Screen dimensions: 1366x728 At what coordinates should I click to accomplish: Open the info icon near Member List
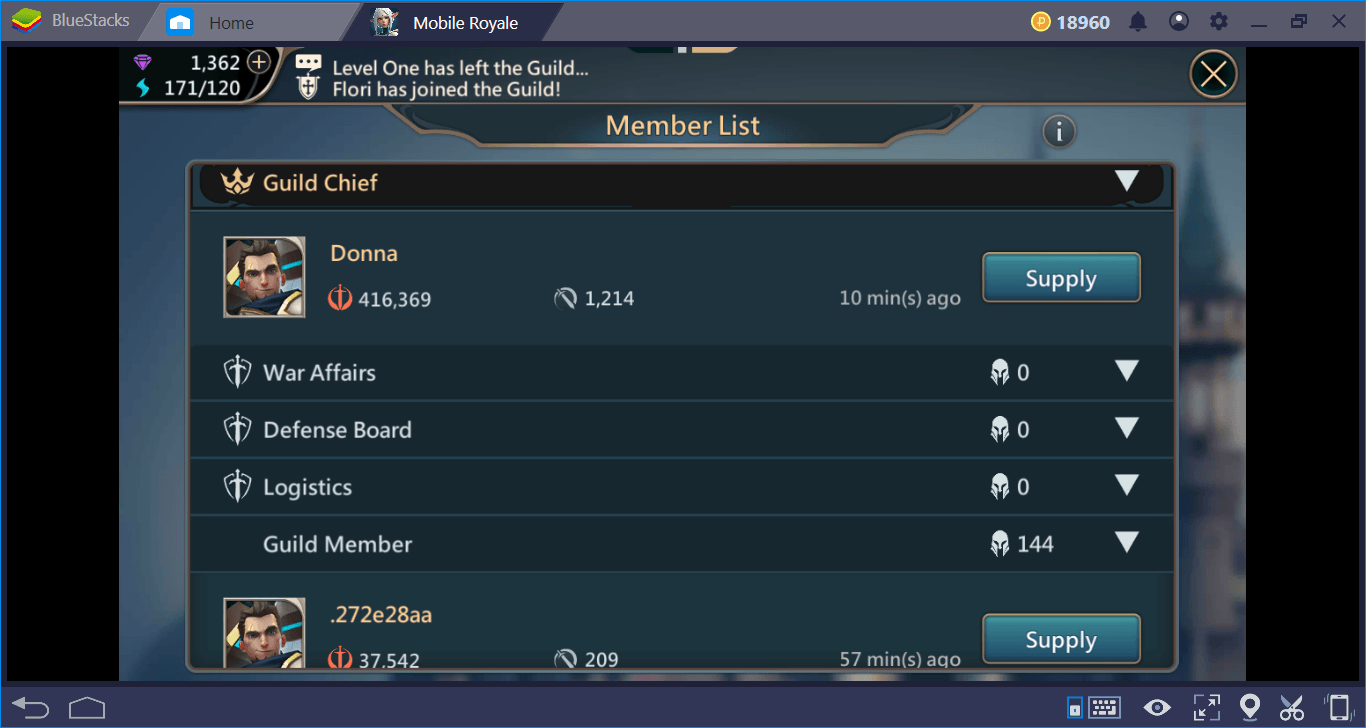[x=1059, y=131]
